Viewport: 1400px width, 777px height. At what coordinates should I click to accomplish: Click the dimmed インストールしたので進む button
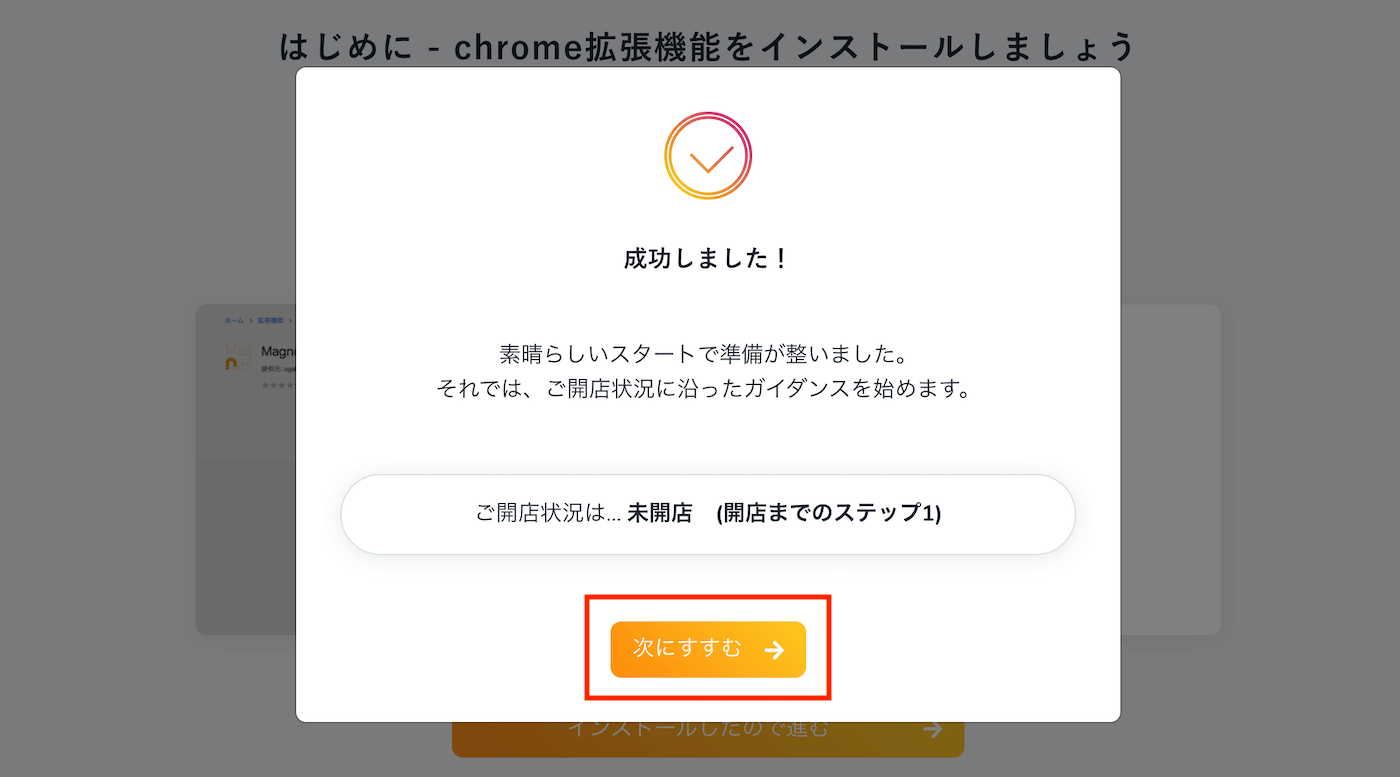click(708, 739)
